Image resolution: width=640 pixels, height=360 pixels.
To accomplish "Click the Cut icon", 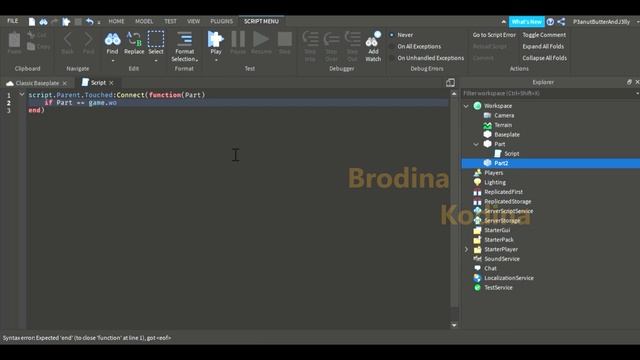I will tap(31, 35).
